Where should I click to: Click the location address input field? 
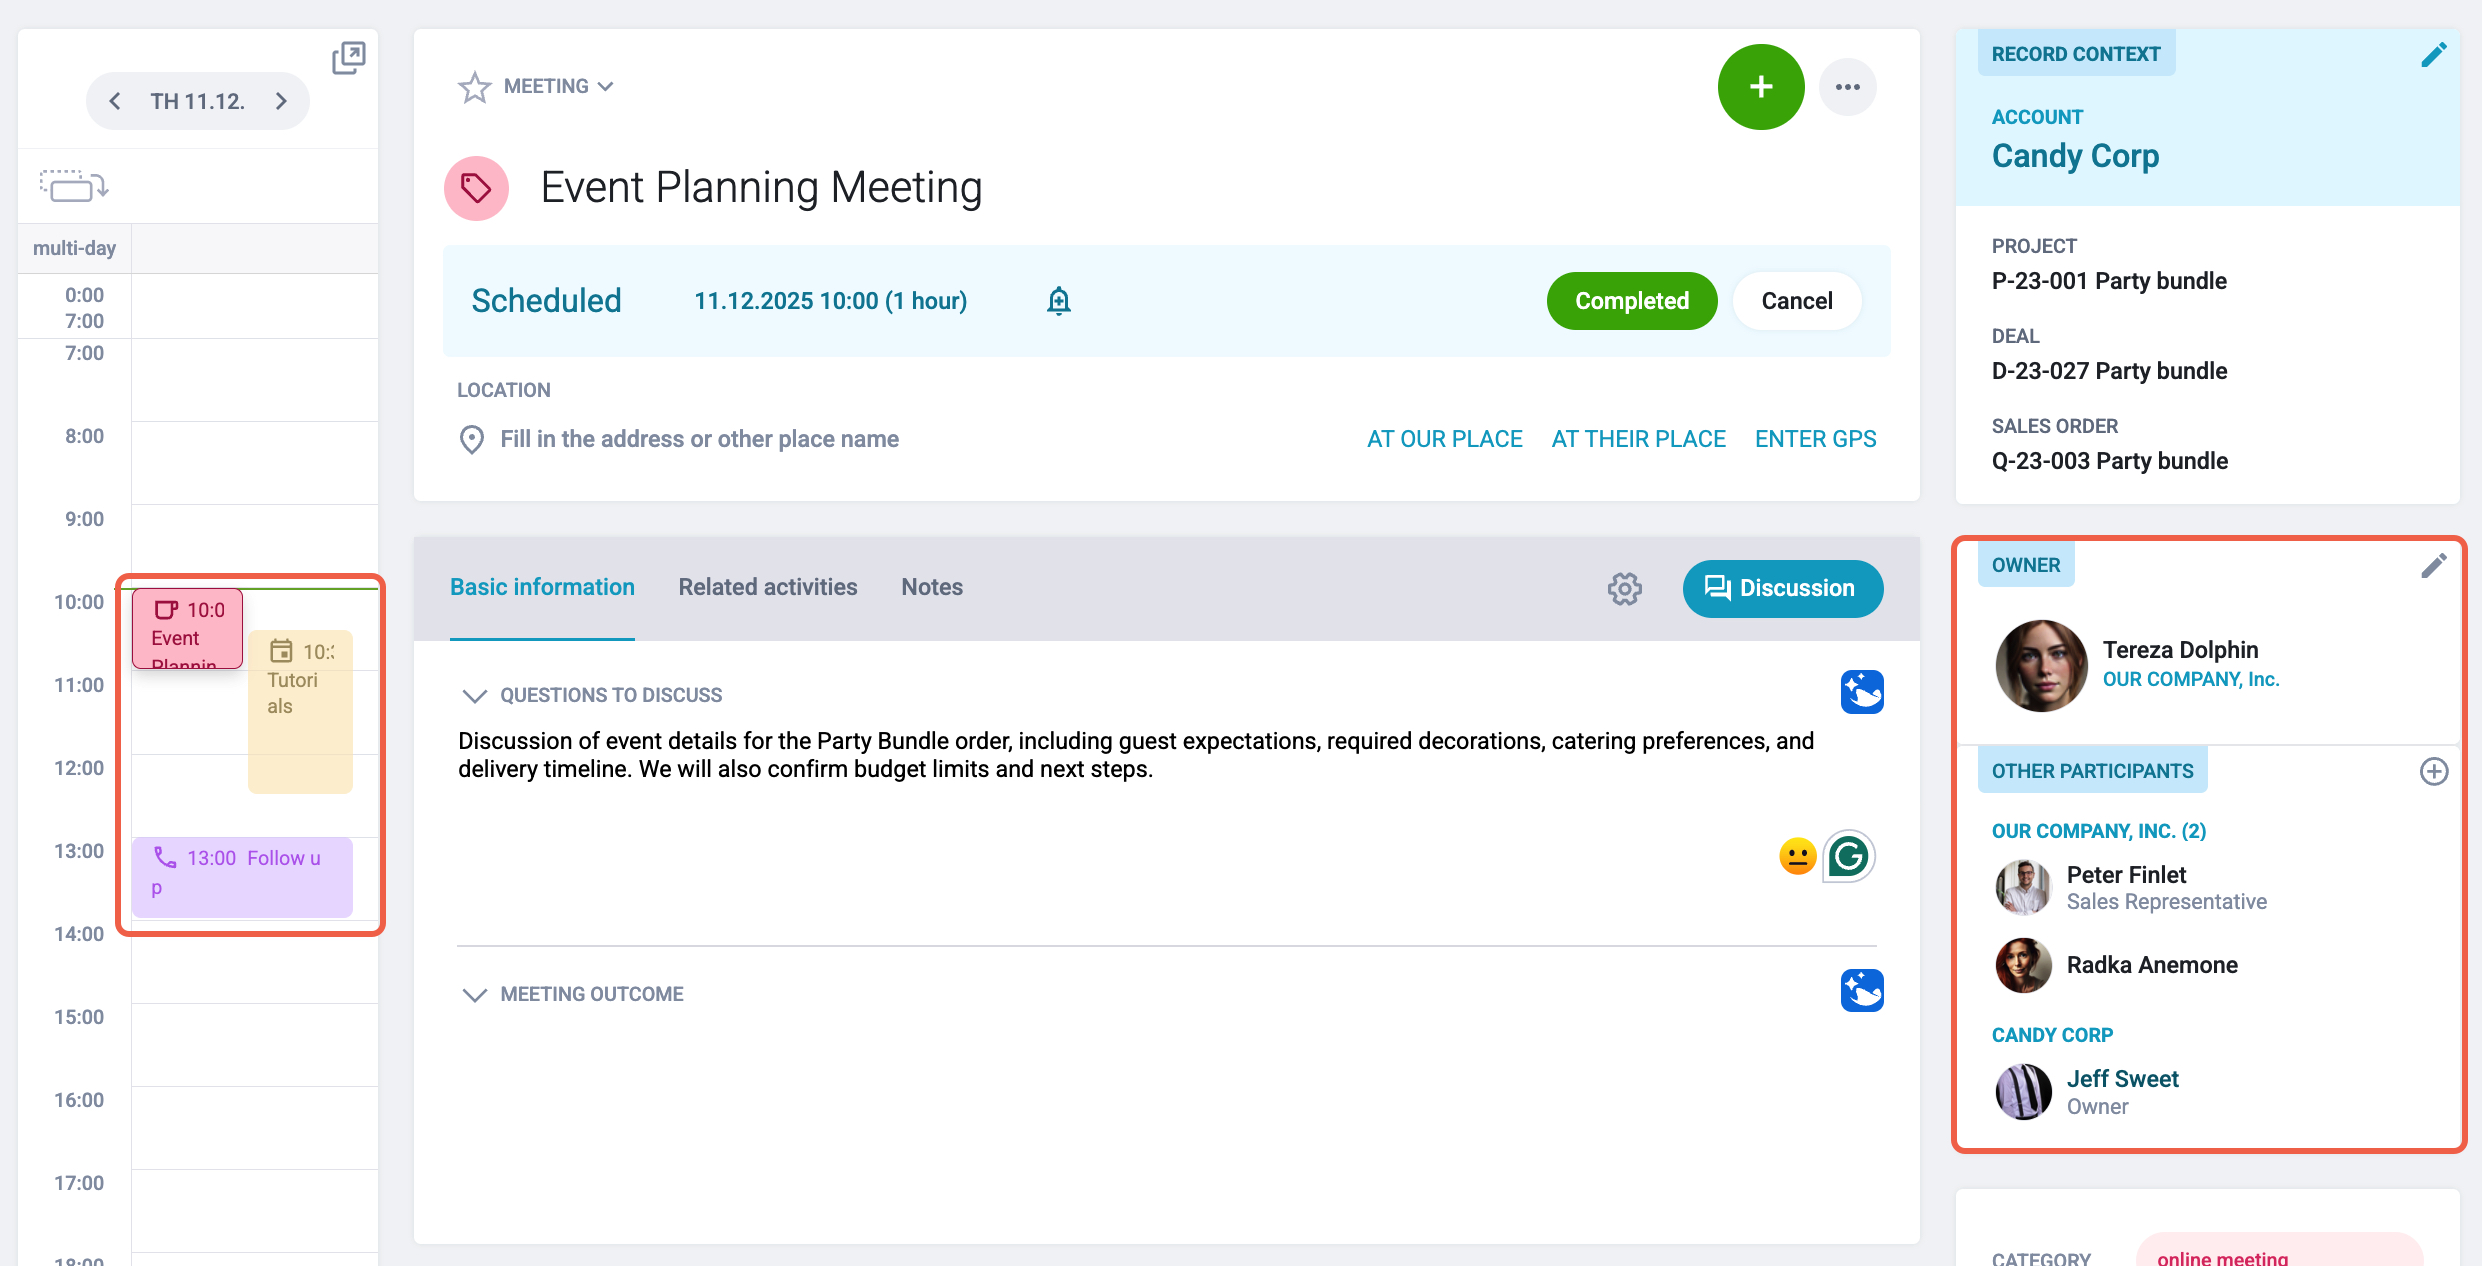(x=699, y=439)
